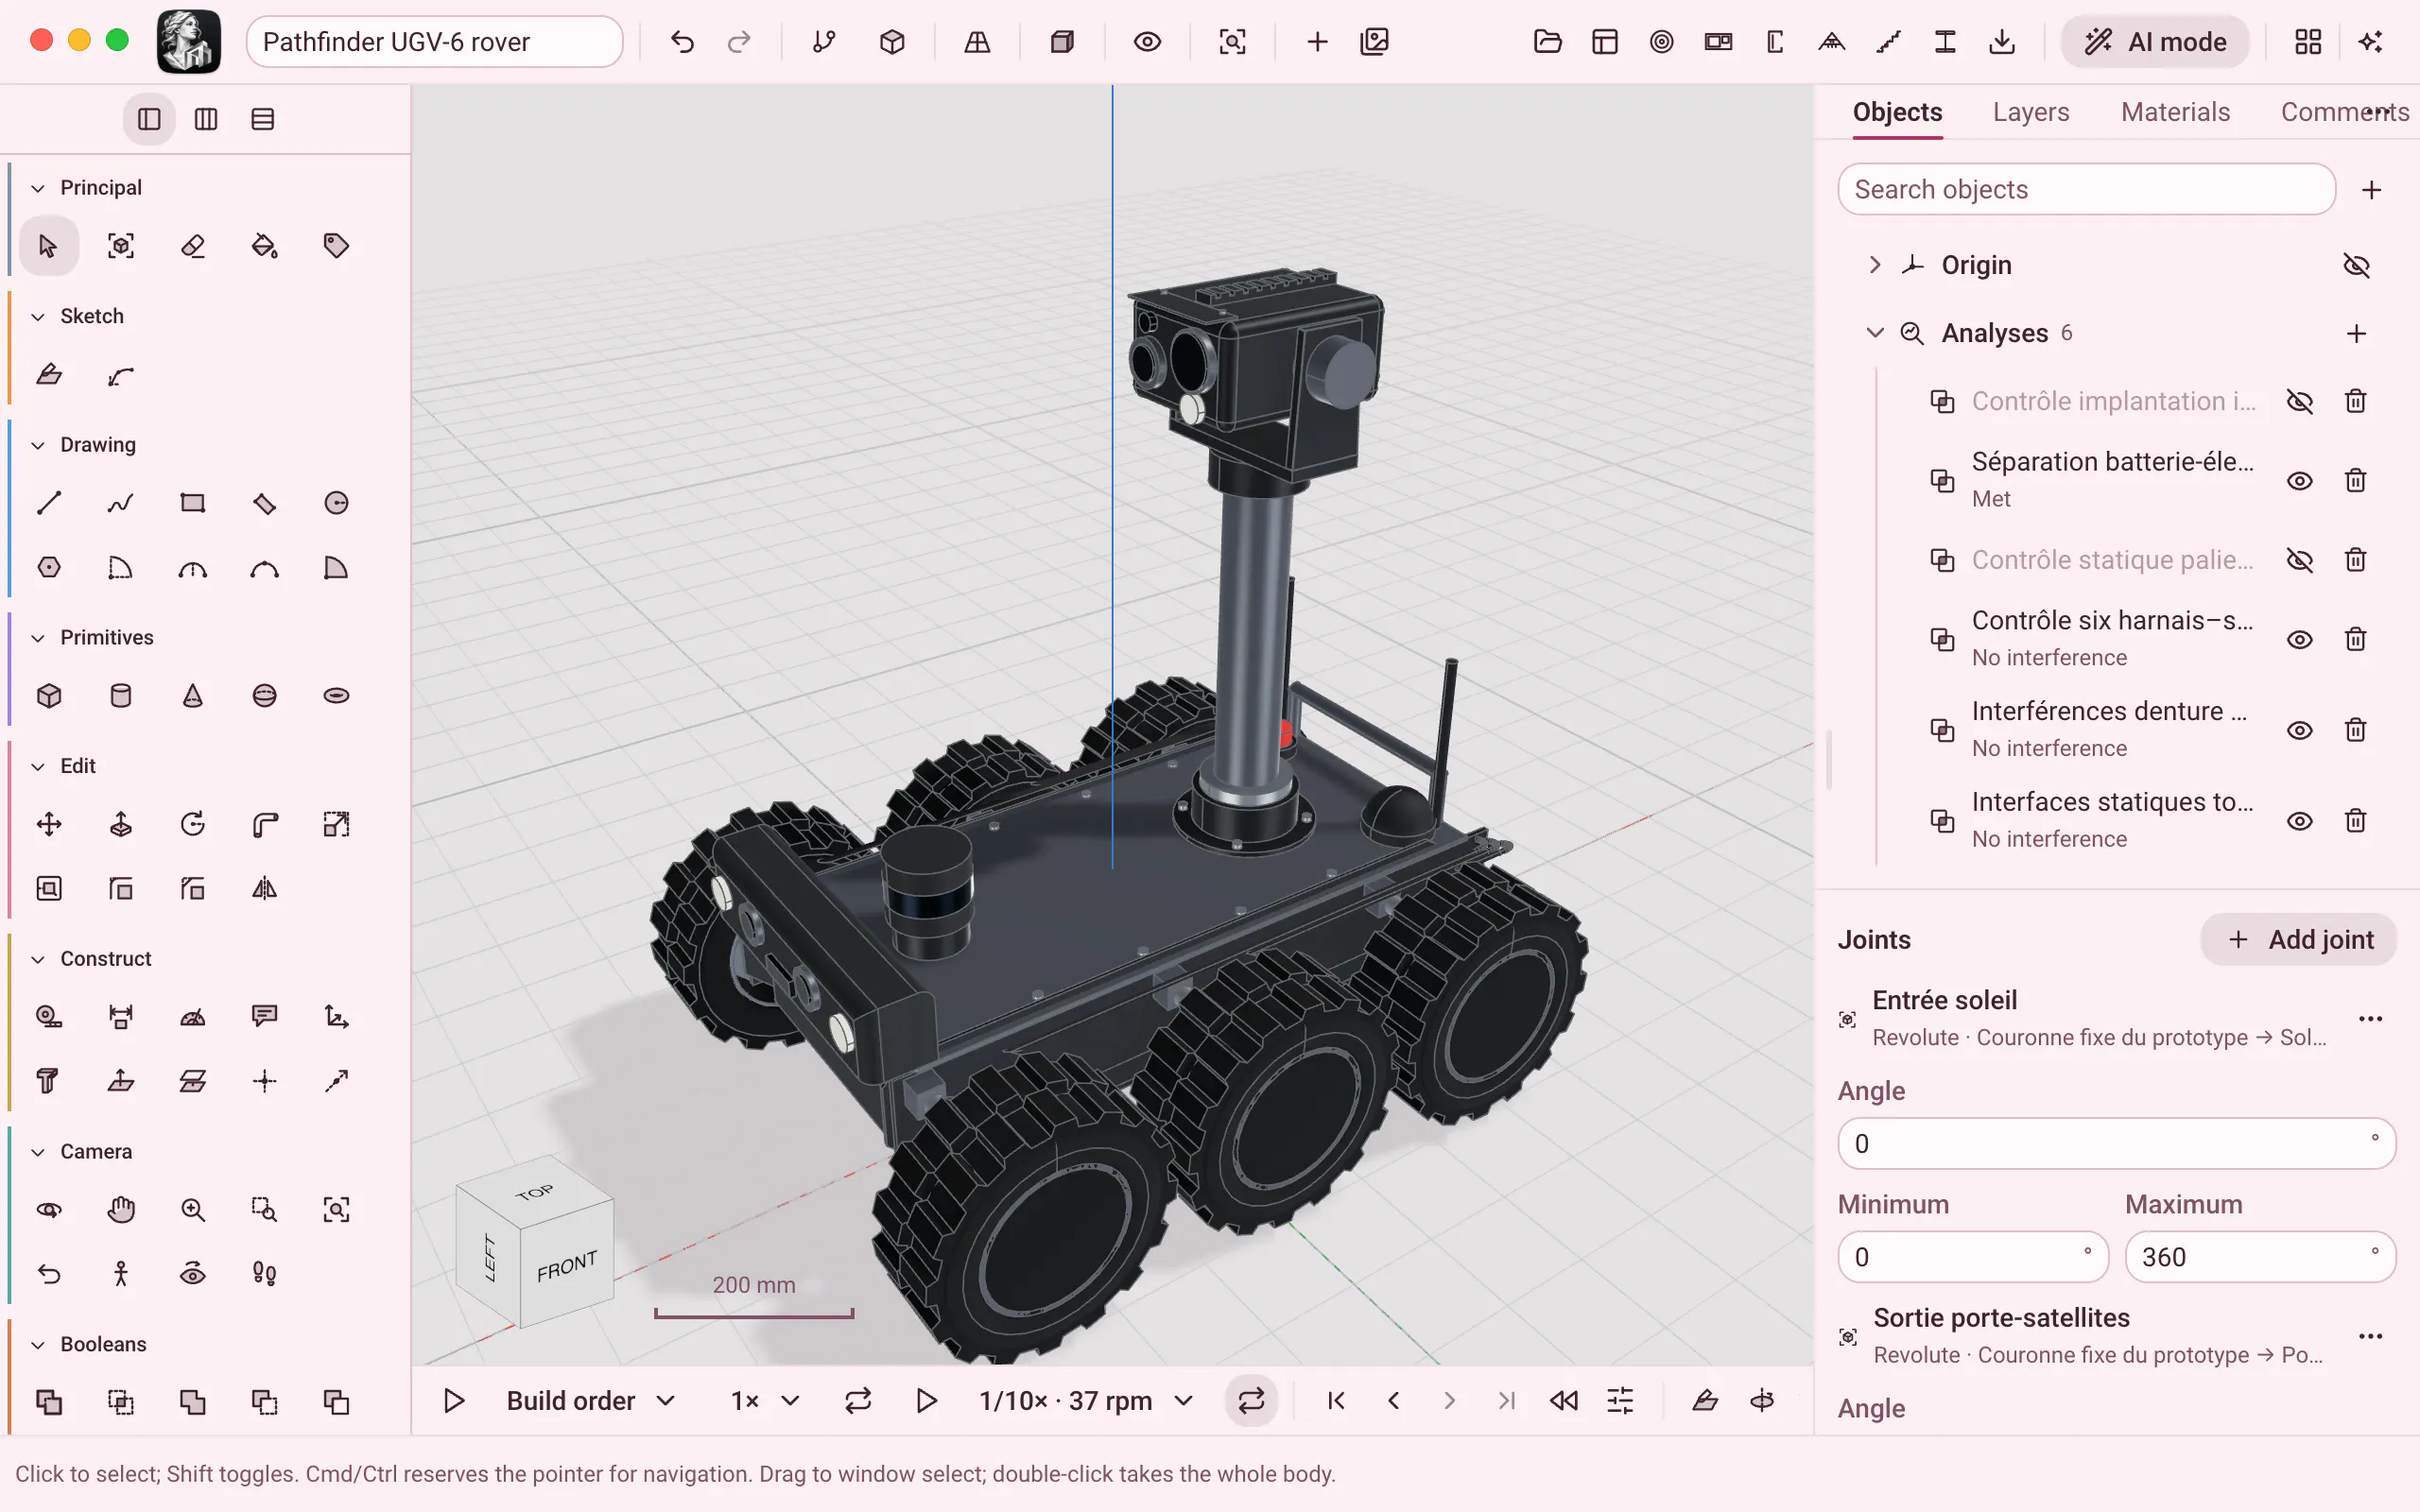The width and height of the screenshot is (2420, 1512).
Task: Click the Search objects field
Action: click(2086, 189)
